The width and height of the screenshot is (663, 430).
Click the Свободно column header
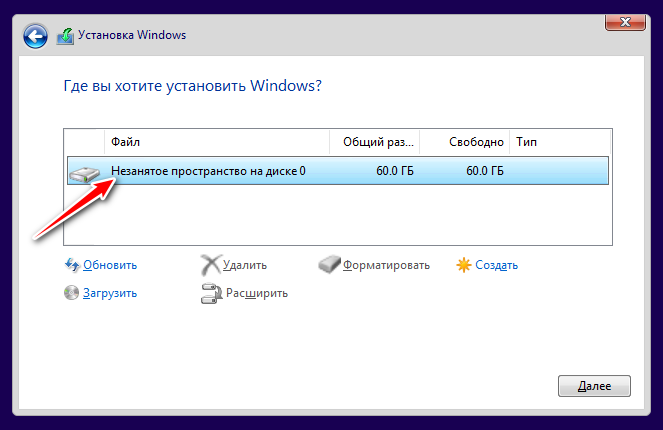pyautogui.click(x=464, y=142)
